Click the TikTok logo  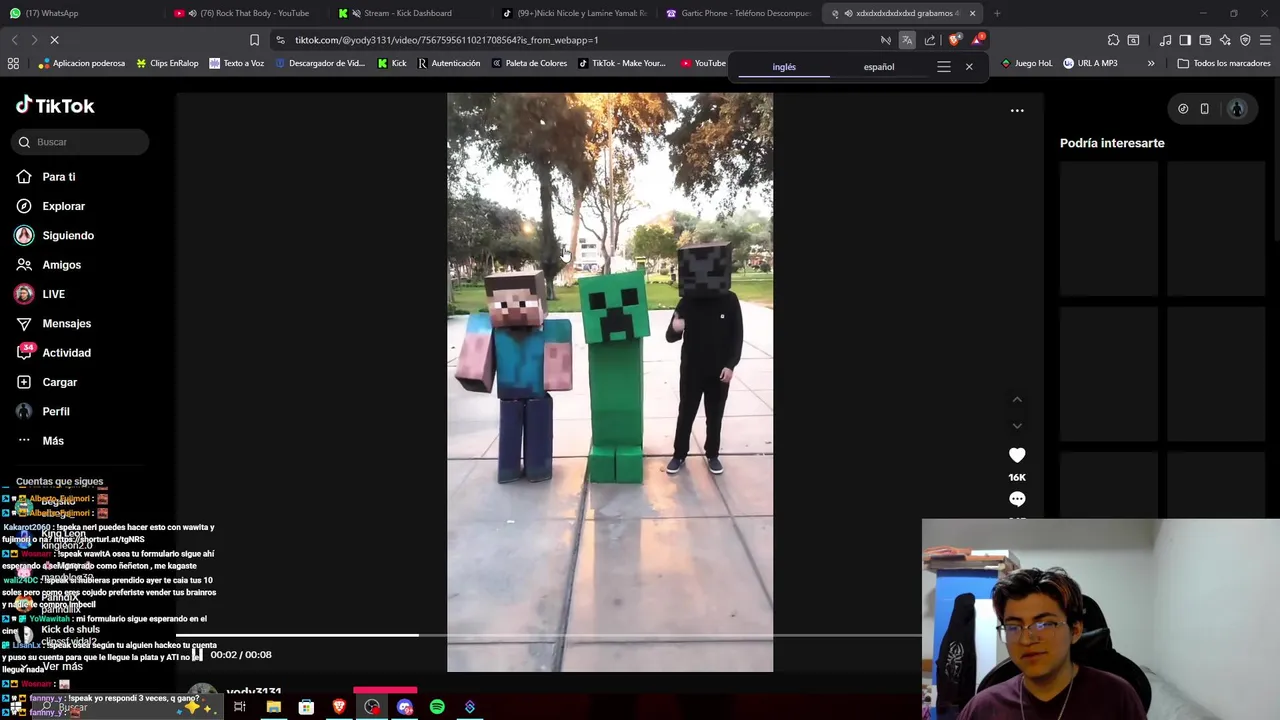55,105
